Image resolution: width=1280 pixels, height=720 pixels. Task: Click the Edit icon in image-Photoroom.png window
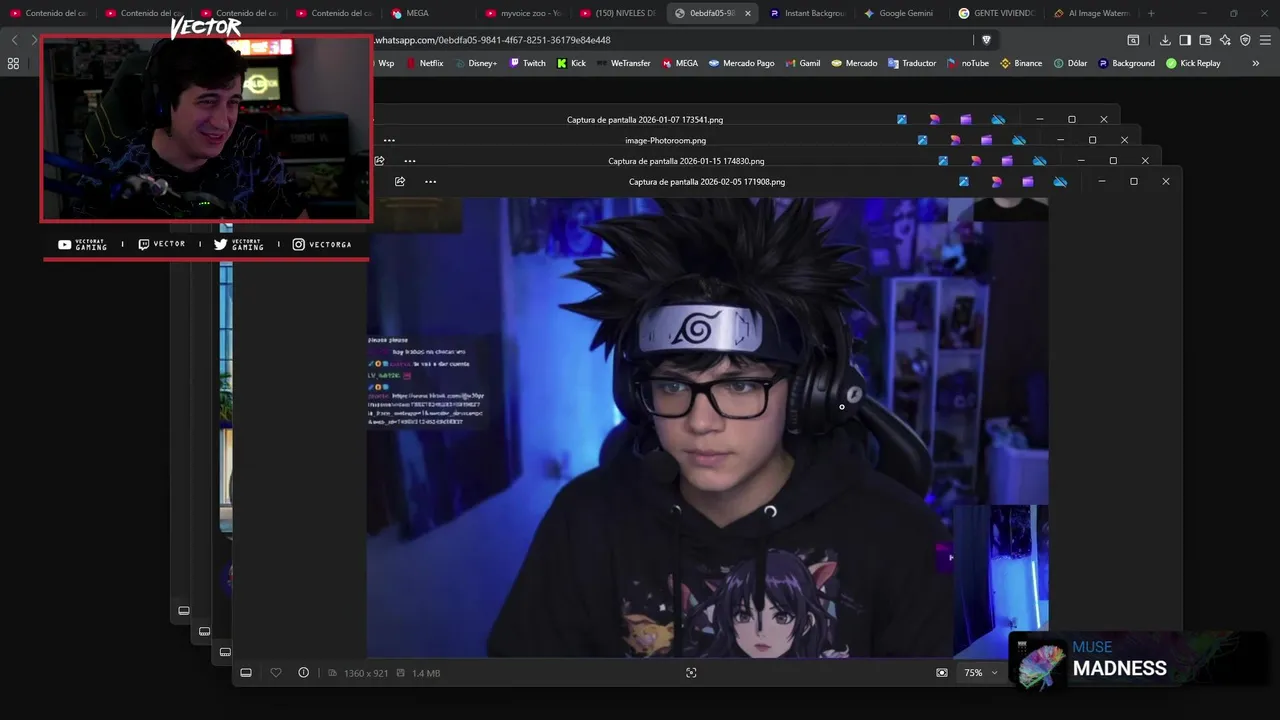923,141
